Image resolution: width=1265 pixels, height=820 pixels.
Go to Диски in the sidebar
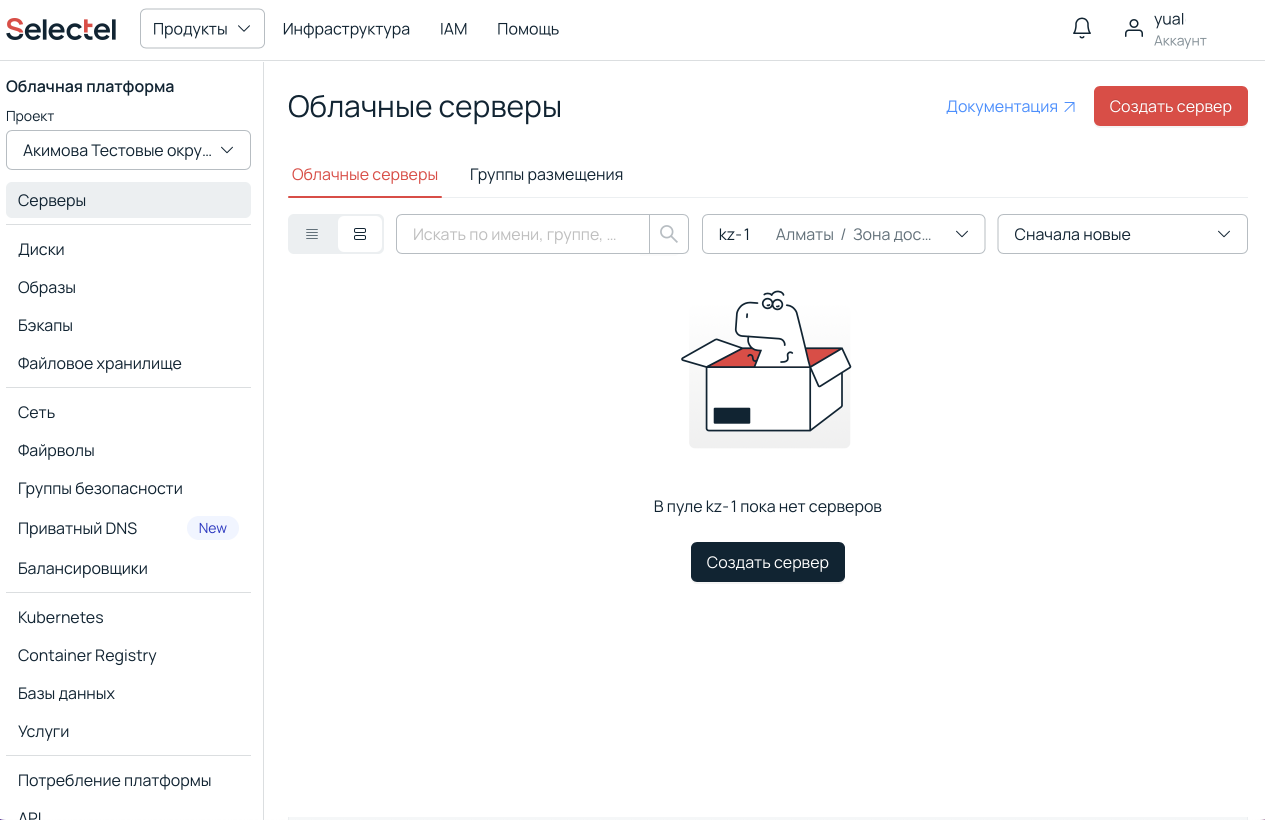click(x=128, y=249)
